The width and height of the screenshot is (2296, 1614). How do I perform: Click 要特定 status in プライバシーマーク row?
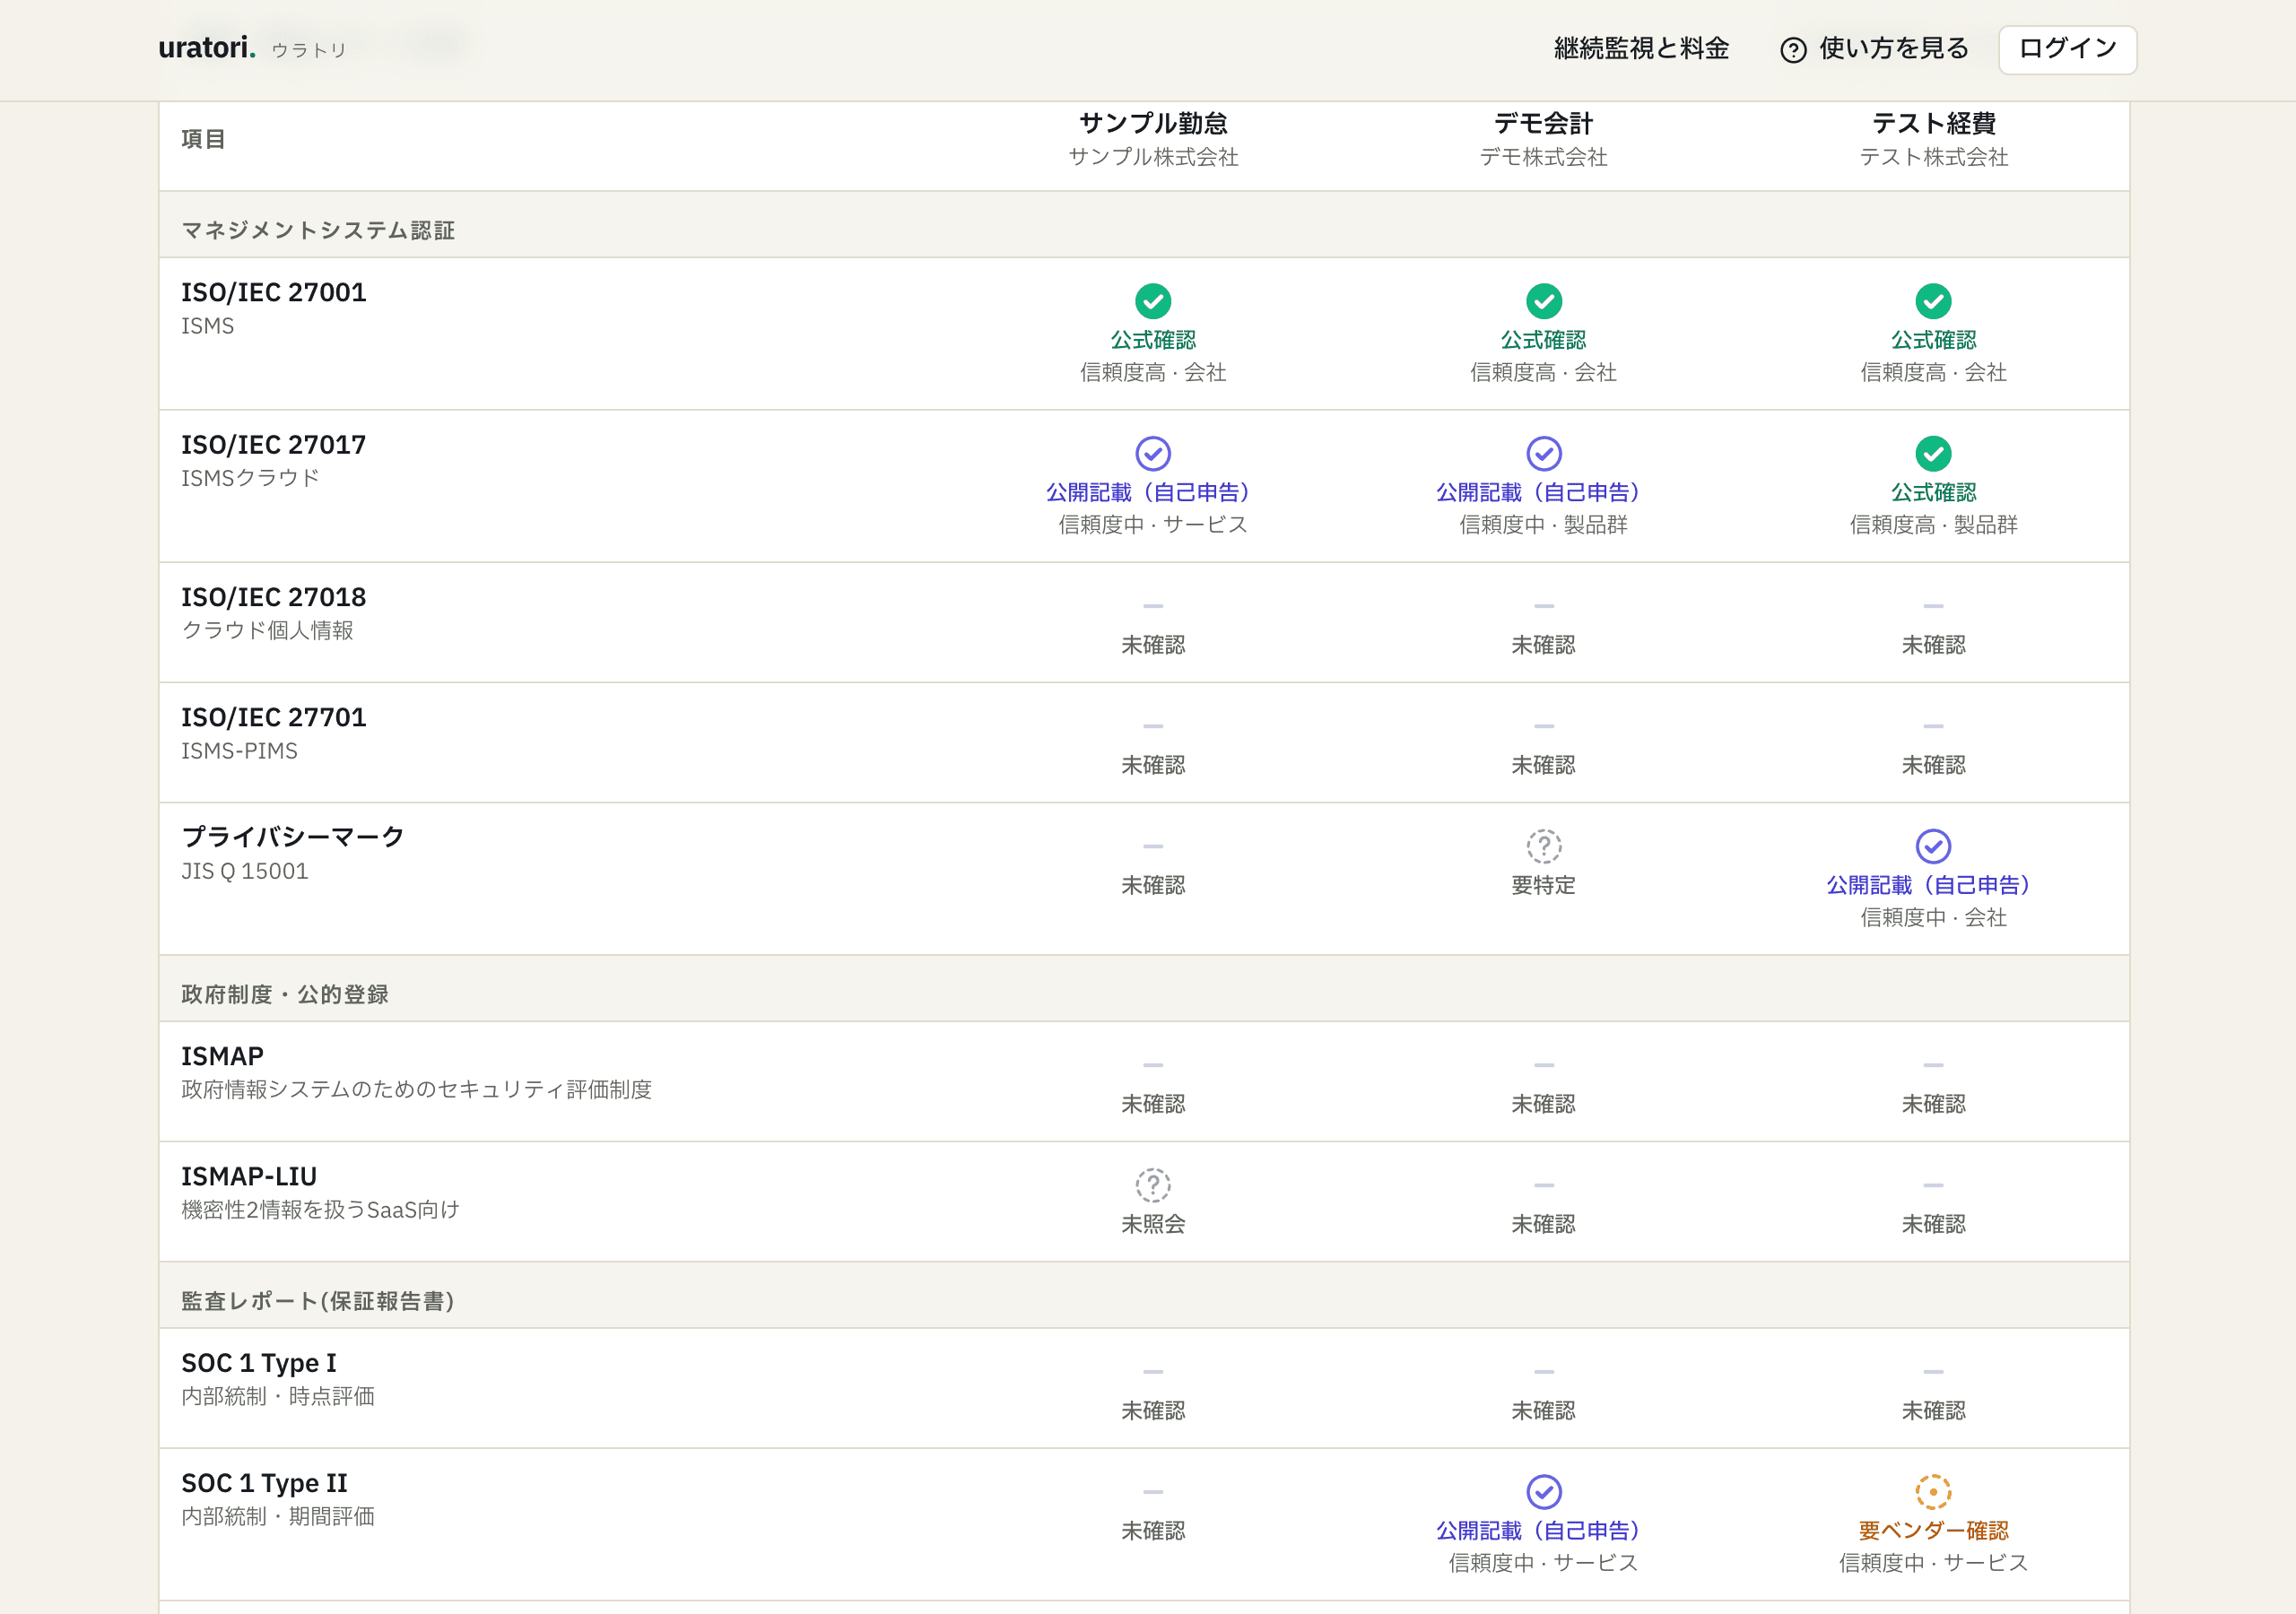[x=1543, y=885]
